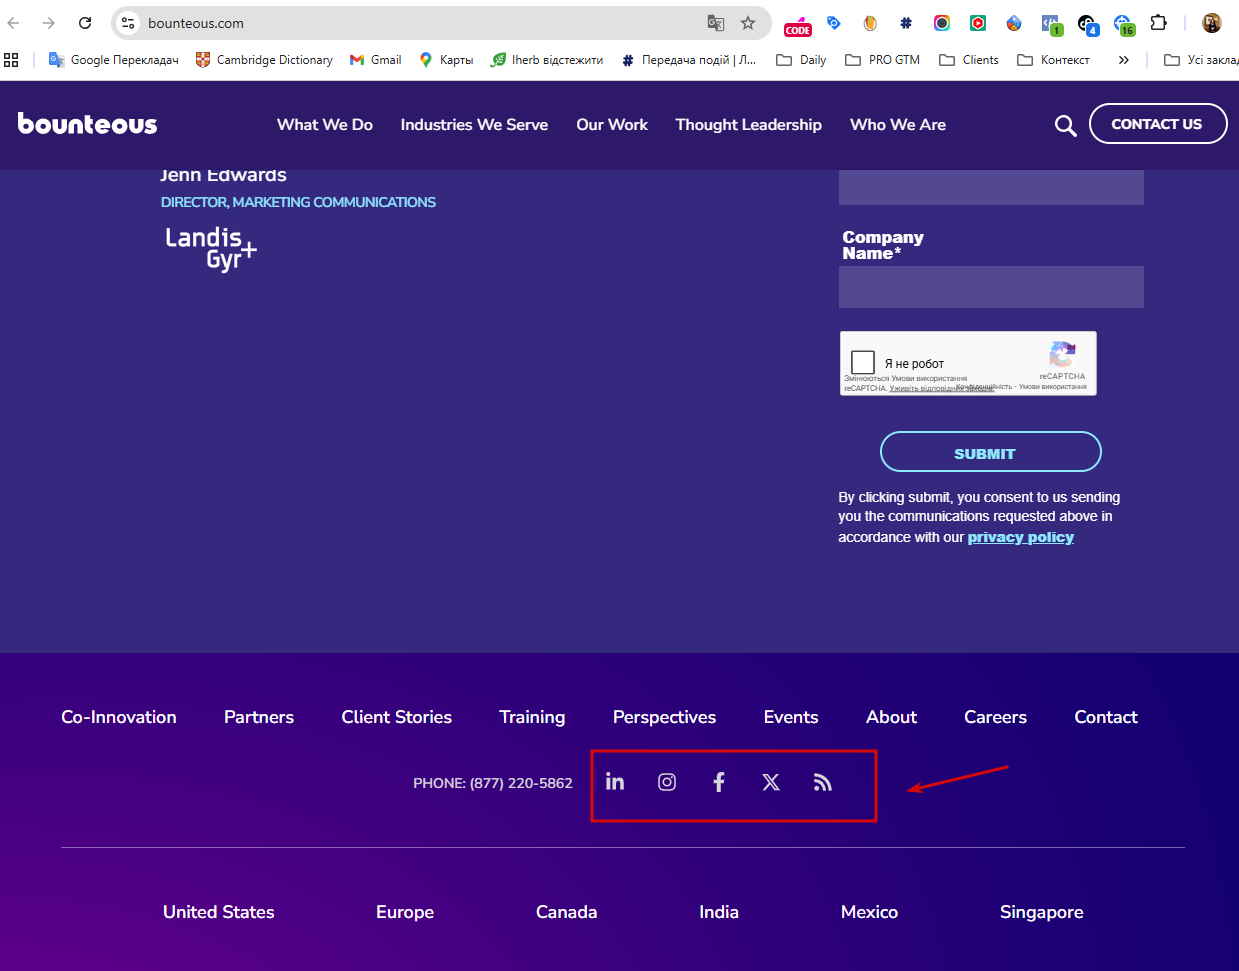
Task: Open the Cambridge Dictionary bookmark
Action: [265, 60]
